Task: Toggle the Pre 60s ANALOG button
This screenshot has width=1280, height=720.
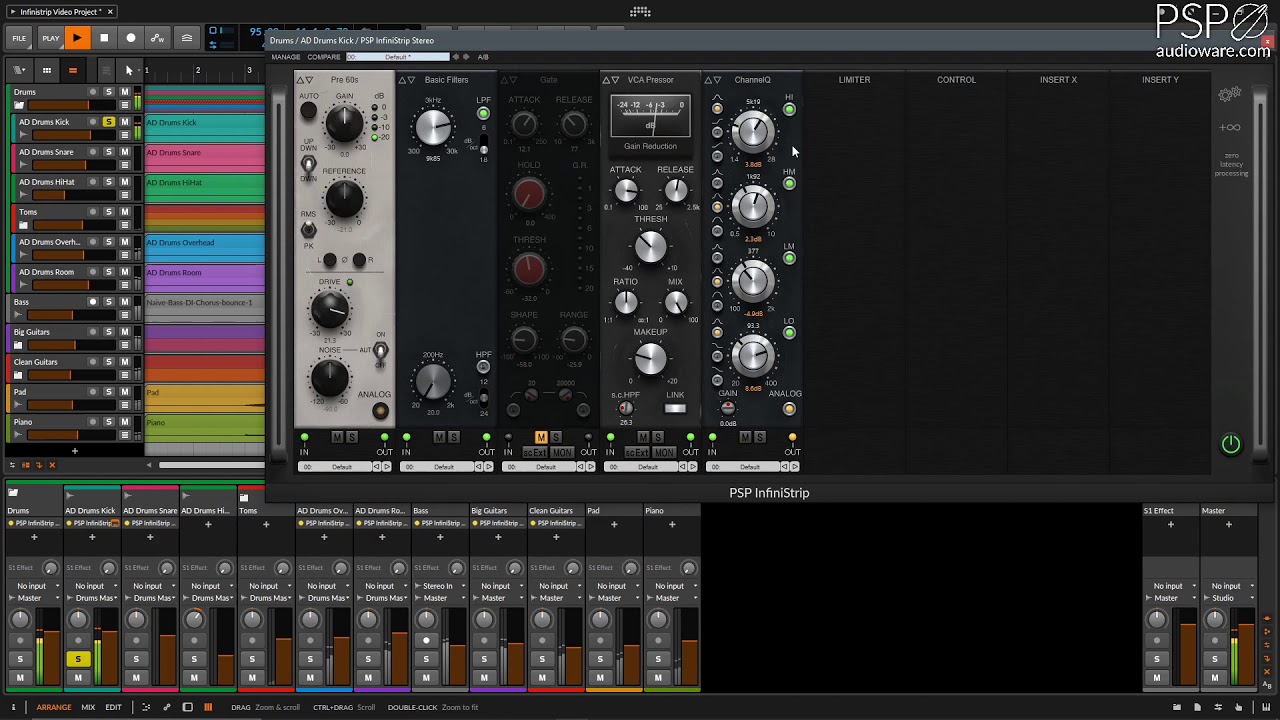Action: tap(380, 411)
